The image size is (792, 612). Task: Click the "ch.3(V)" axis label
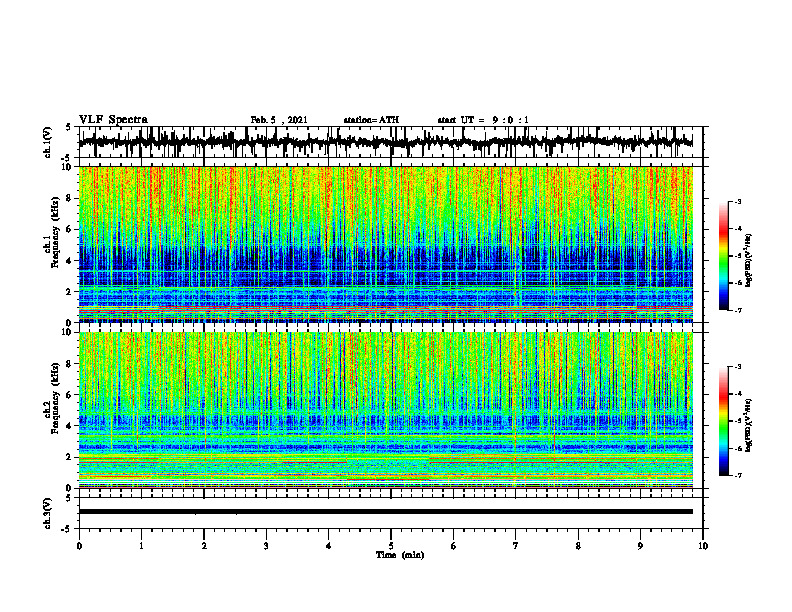click(x=47, y=513)
